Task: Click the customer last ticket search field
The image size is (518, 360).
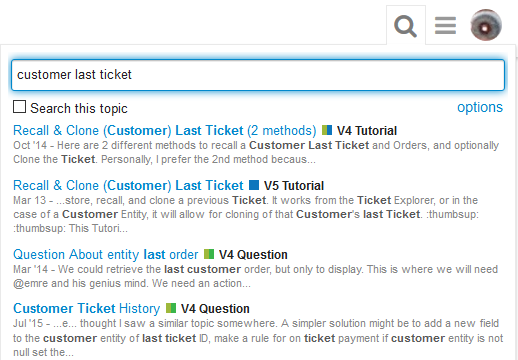Action: point(258,75)
